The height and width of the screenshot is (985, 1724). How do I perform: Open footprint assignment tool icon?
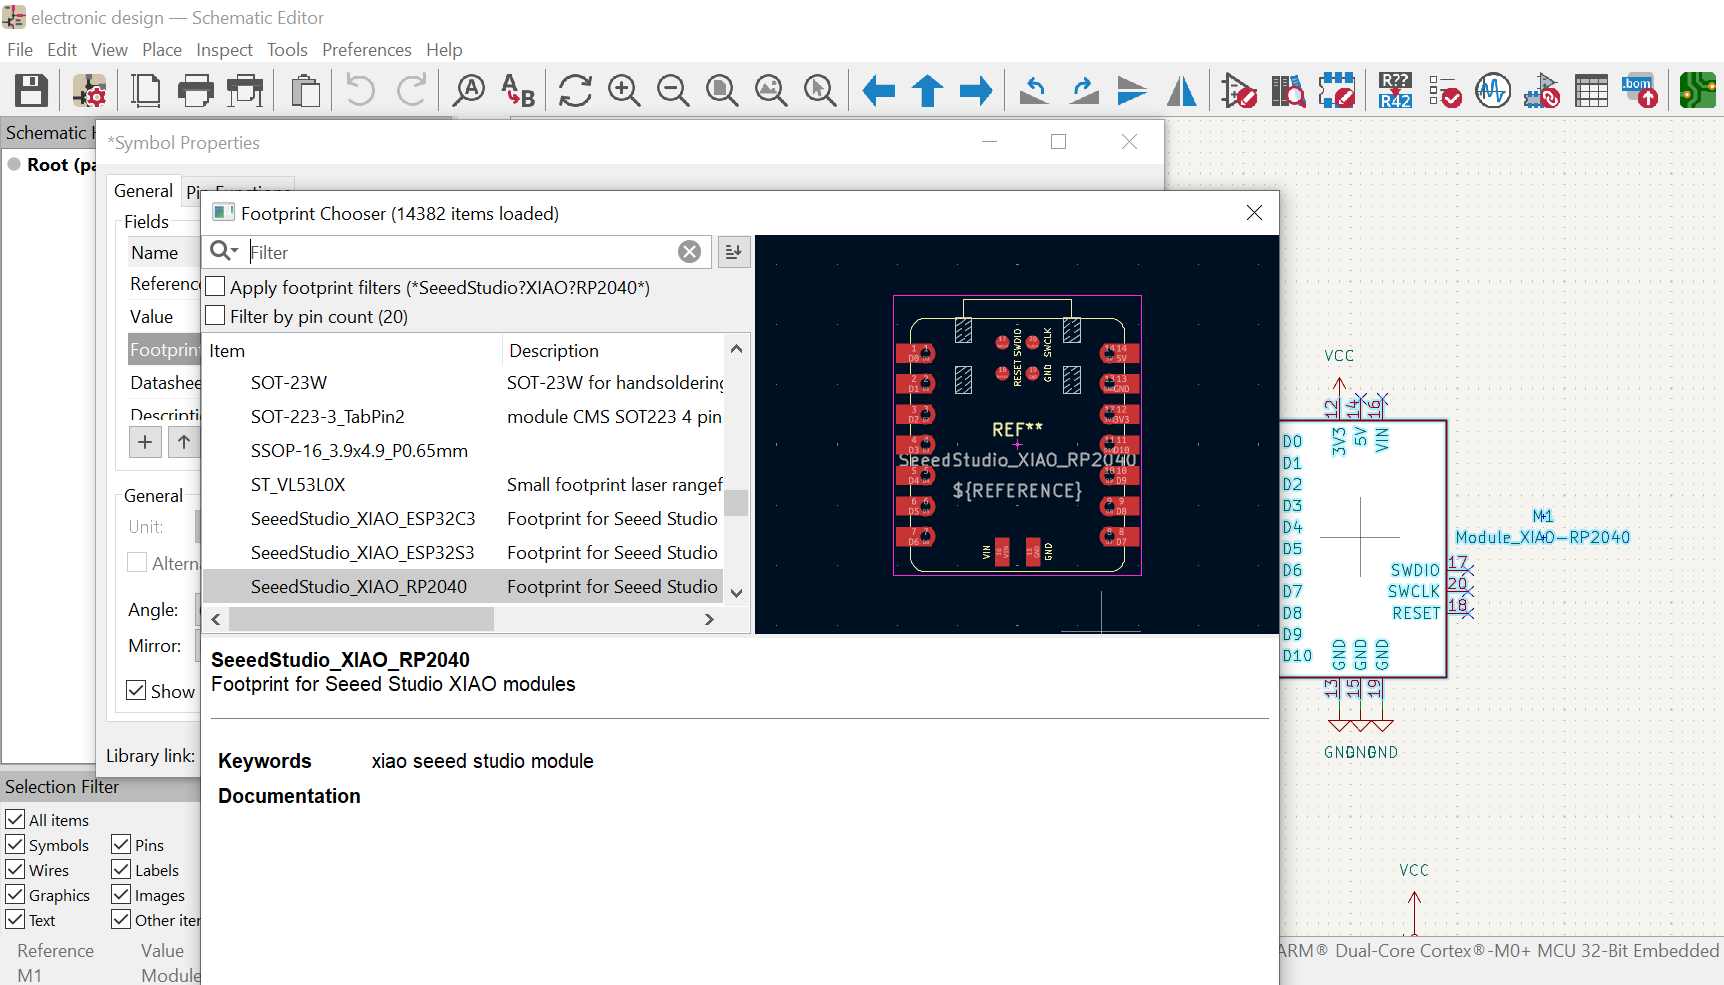tap(1542, 91)
